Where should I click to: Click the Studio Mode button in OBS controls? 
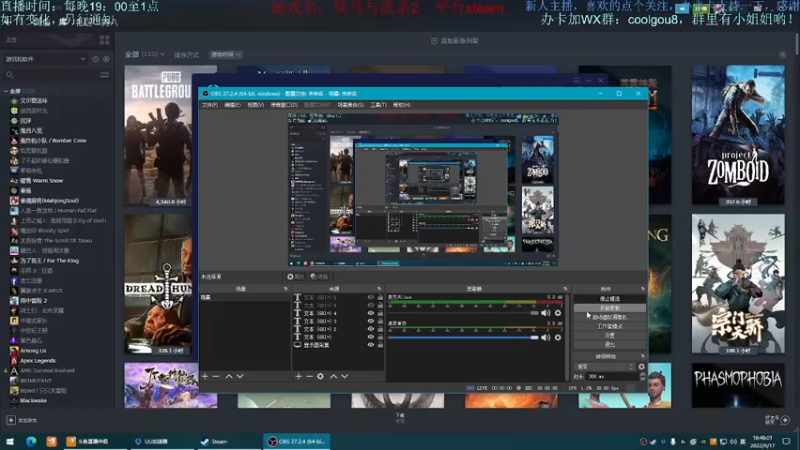[610, 326]
